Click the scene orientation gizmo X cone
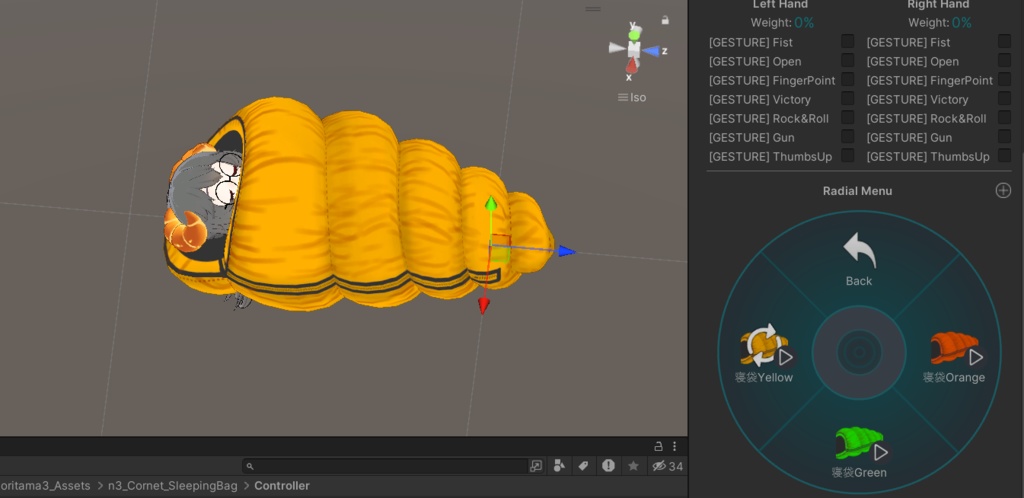Screen dimensions: 1024x498 pos(632,65)
